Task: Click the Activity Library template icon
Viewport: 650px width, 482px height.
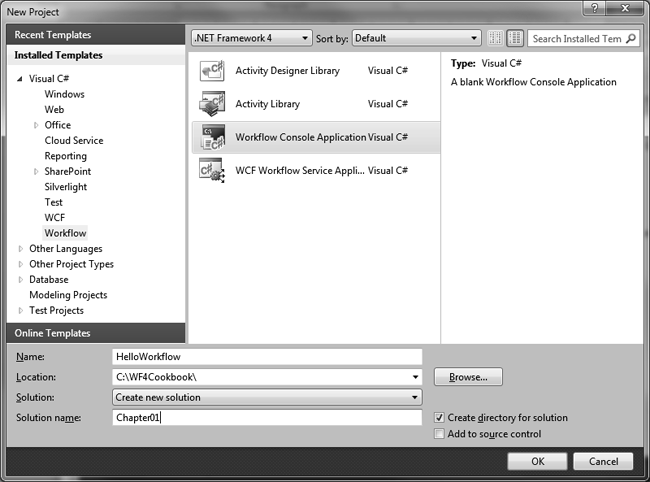Action: (x=212, y=104)
